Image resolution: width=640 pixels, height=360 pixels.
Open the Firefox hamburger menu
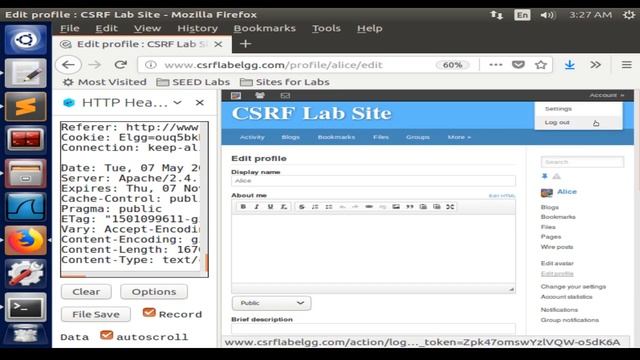(627, 64)
